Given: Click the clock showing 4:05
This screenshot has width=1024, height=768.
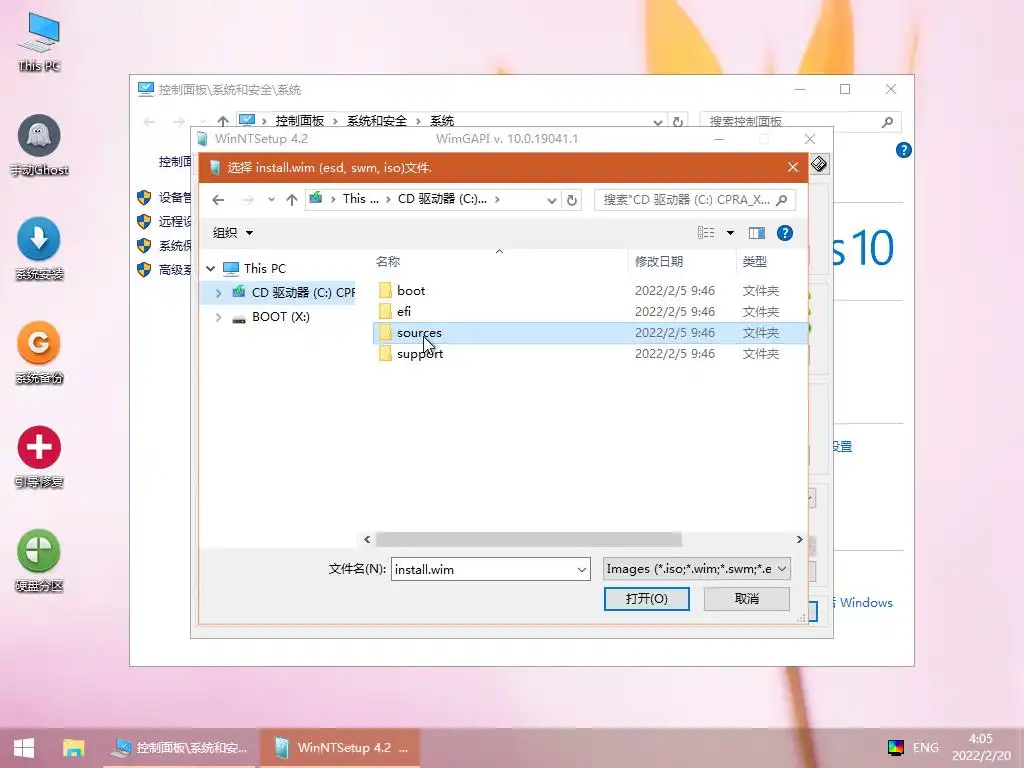Looking at the screenshot, I should 980,739.
